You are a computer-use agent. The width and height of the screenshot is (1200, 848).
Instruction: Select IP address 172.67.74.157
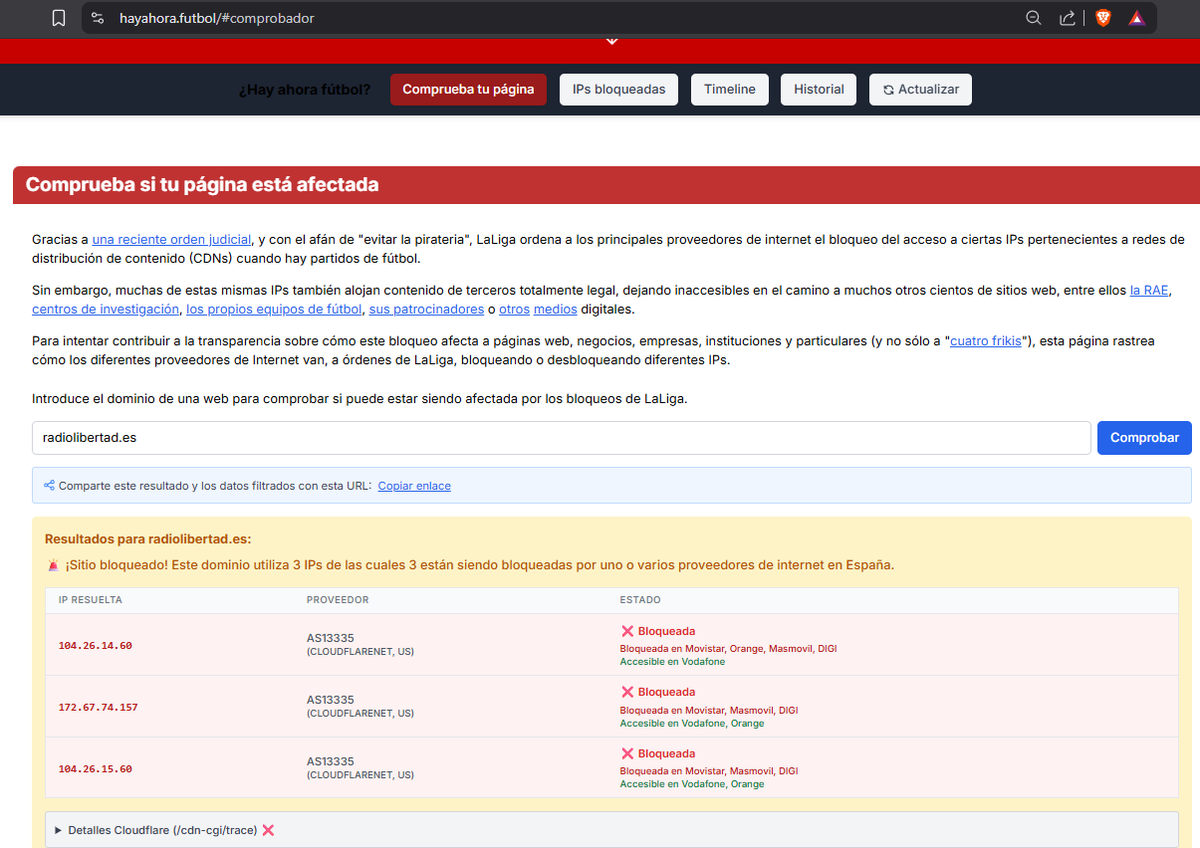point(98,707)
